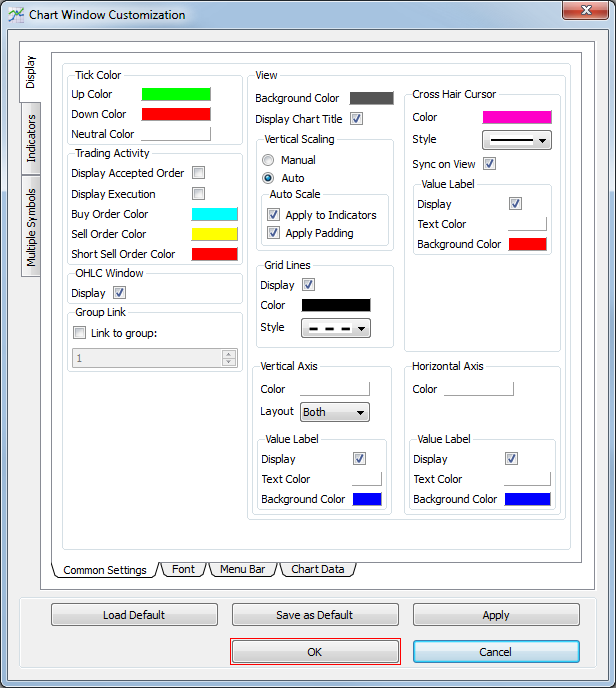Click magenta Cross Hair Cursor color swatch
This screenshot has height=688, width=616.
(x=516, y=117)
